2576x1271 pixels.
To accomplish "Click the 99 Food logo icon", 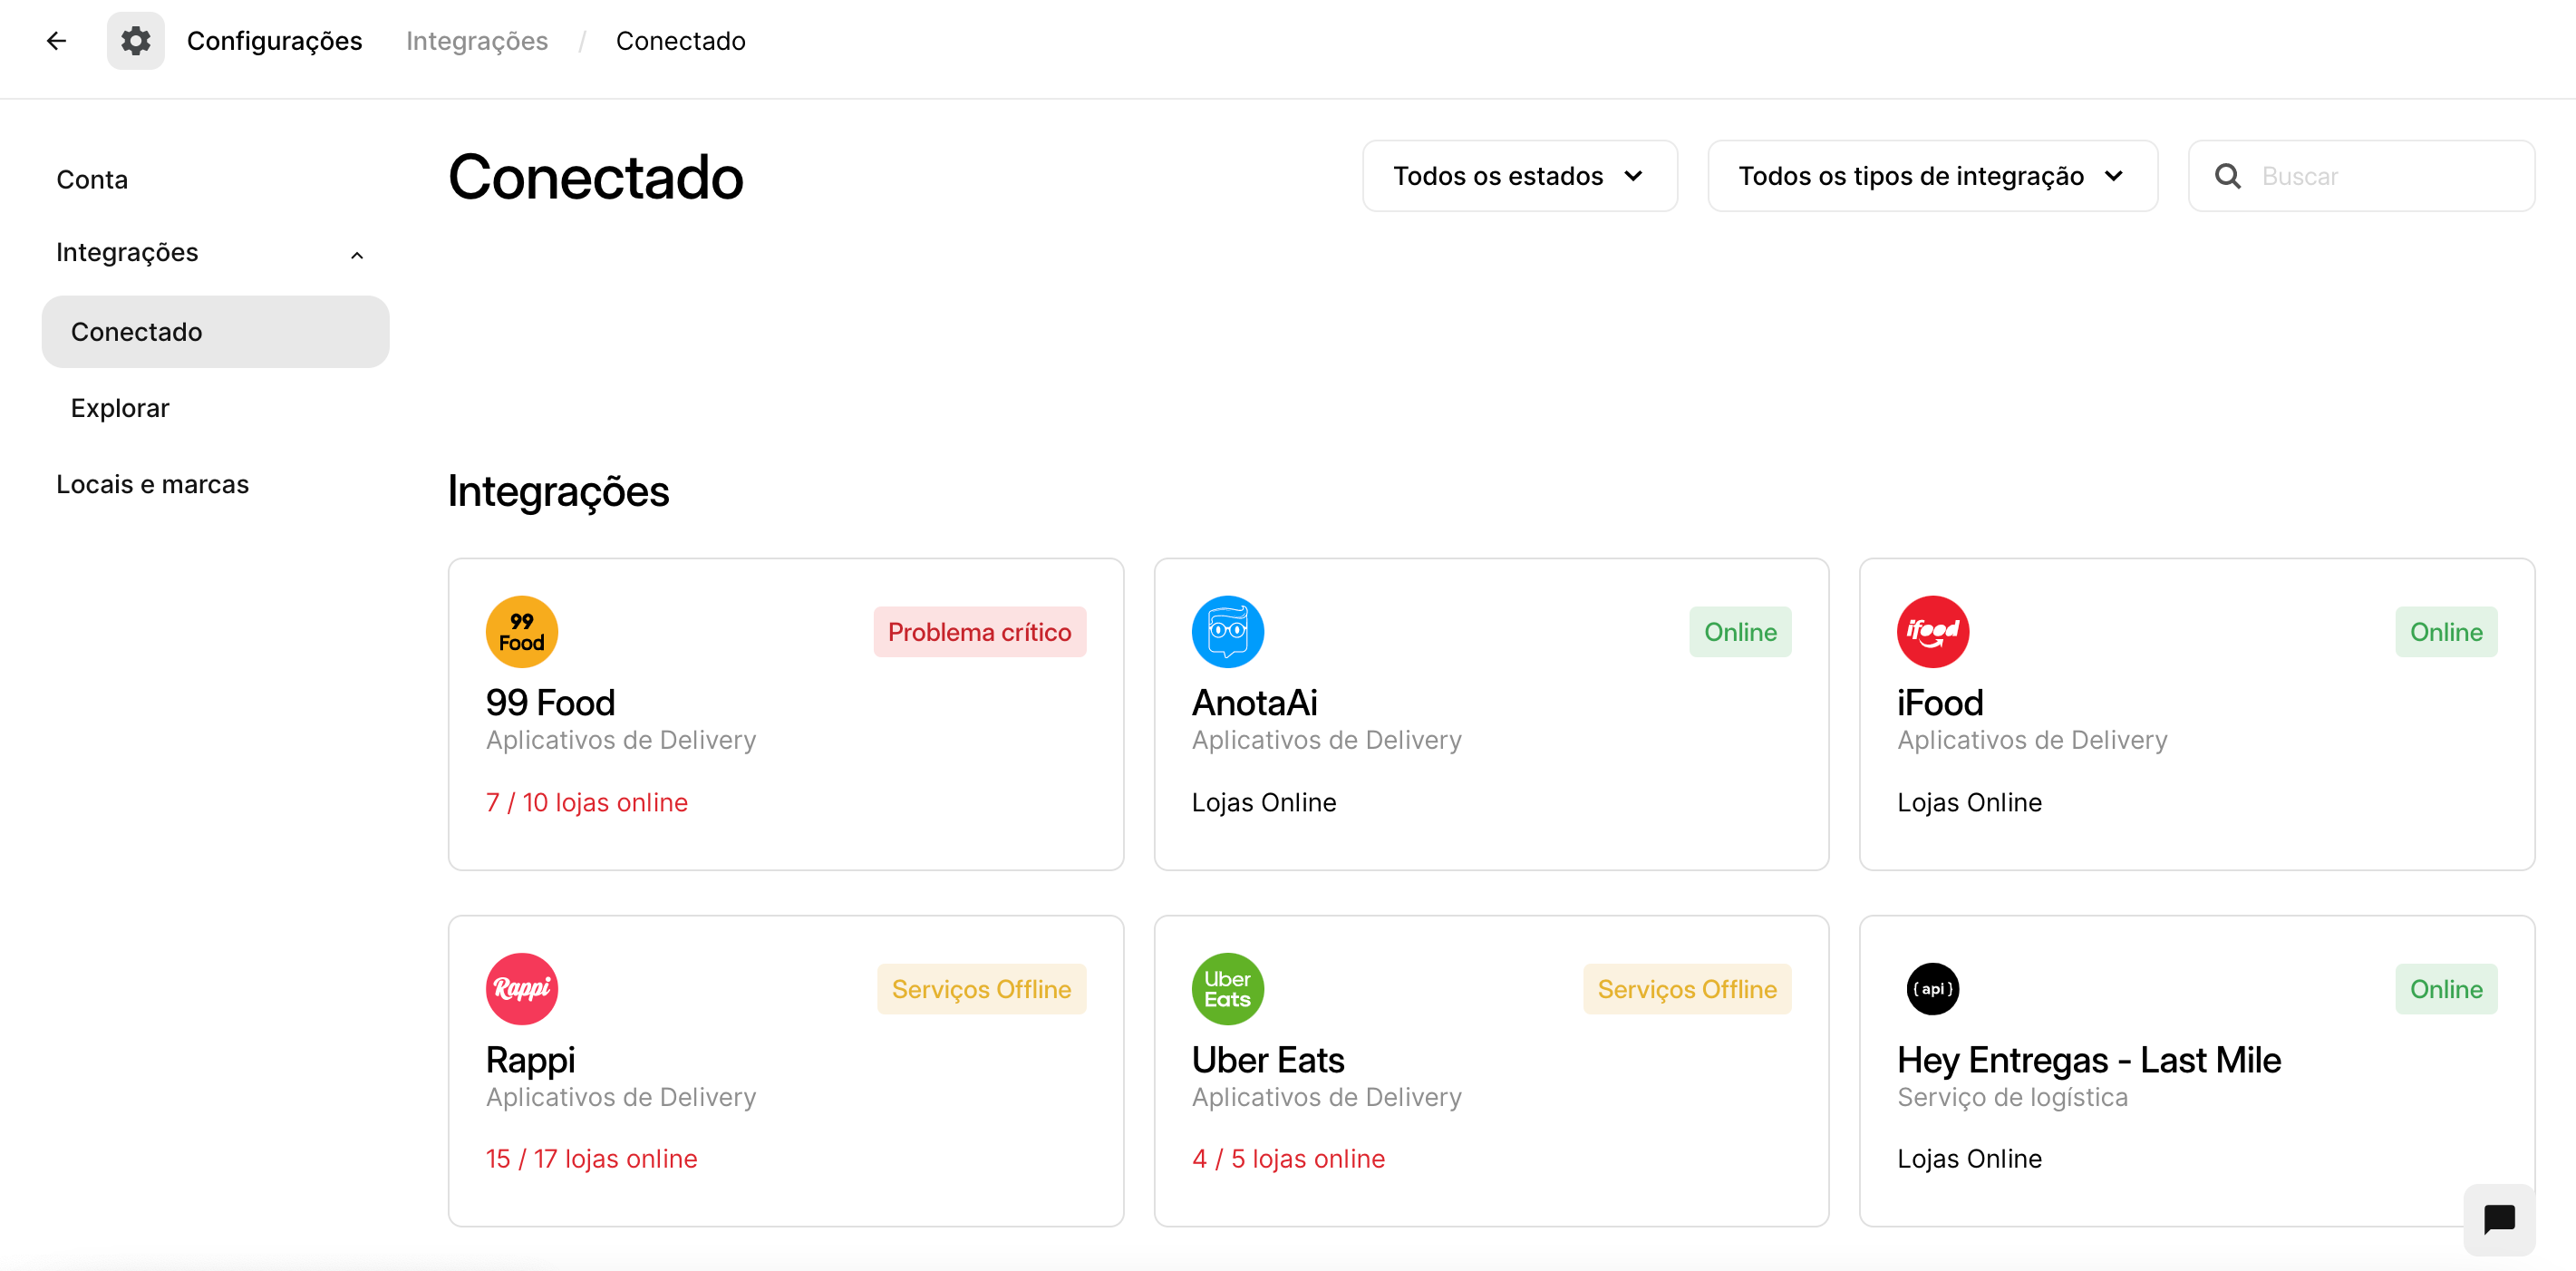I will point(522,632).
